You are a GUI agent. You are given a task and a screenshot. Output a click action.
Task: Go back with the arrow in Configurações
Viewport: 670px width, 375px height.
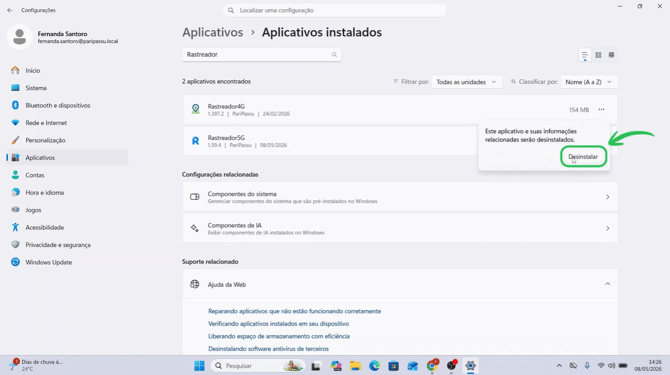[10, 10]
